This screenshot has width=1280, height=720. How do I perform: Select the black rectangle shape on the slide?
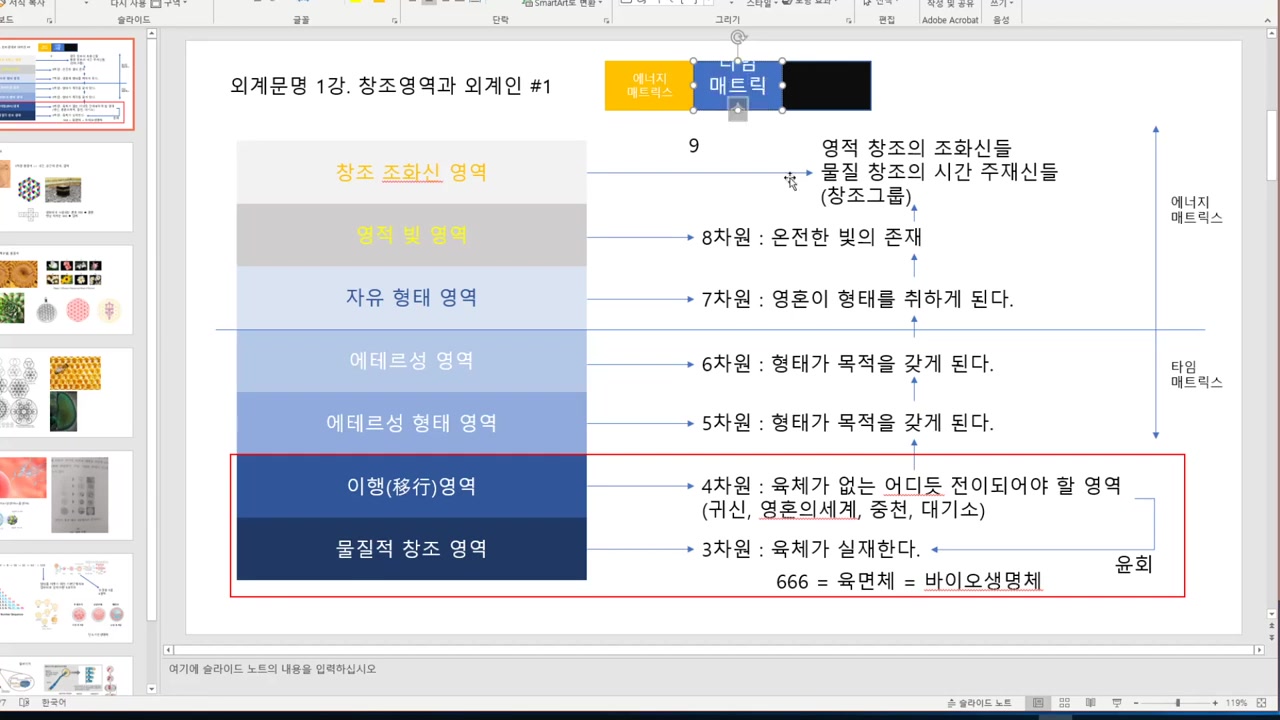click(x=827, y=86)
